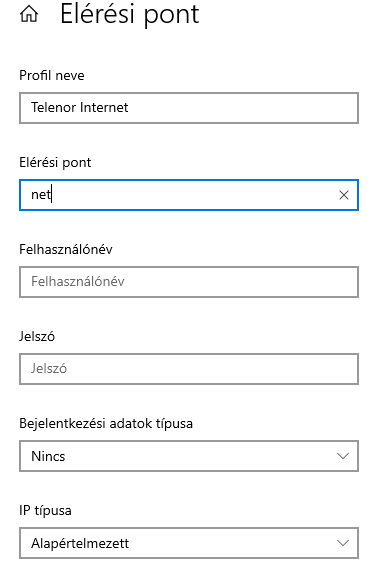Clear the Elérési pont field with X
Image resolution: width=373 pixels, height=577 pixels.
[344, 195]
